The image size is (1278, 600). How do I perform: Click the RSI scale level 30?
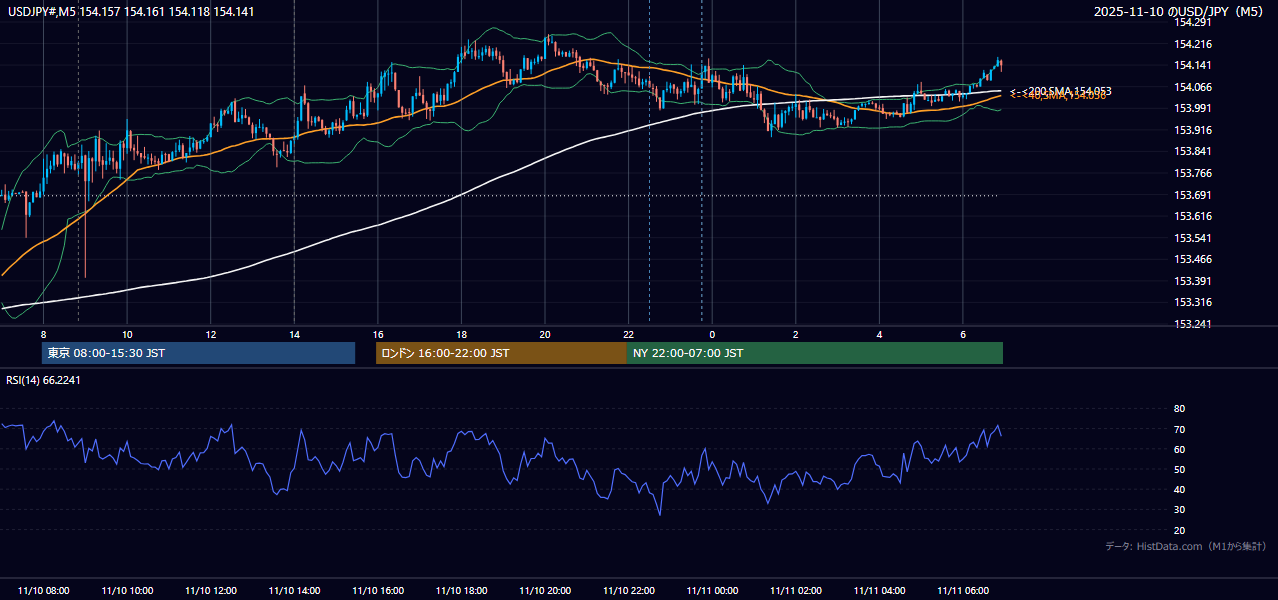coord(1179,510)
